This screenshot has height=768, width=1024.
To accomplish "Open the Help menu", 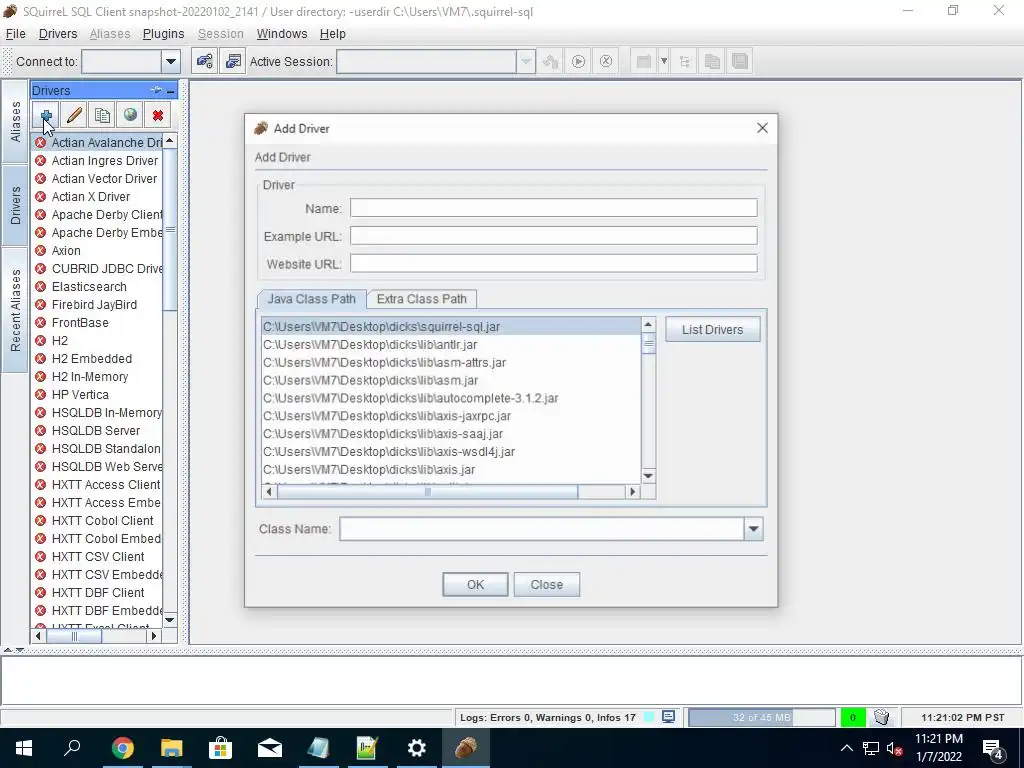I will pyautogui.click(x=332, y=34).
